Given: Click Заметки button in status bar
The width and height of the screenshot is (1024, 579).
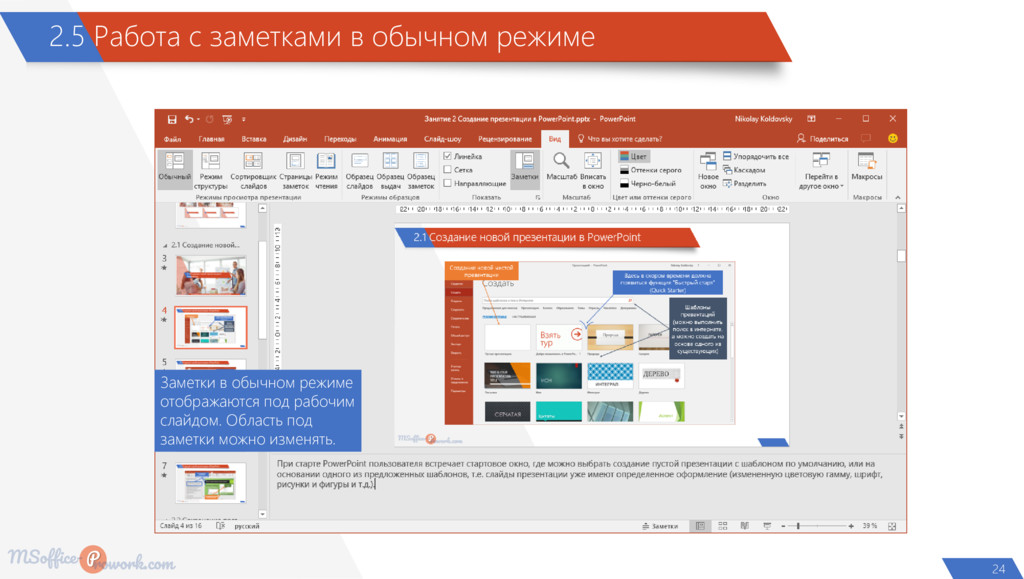Looking at the screenshot, I should [x=660, y=525].
